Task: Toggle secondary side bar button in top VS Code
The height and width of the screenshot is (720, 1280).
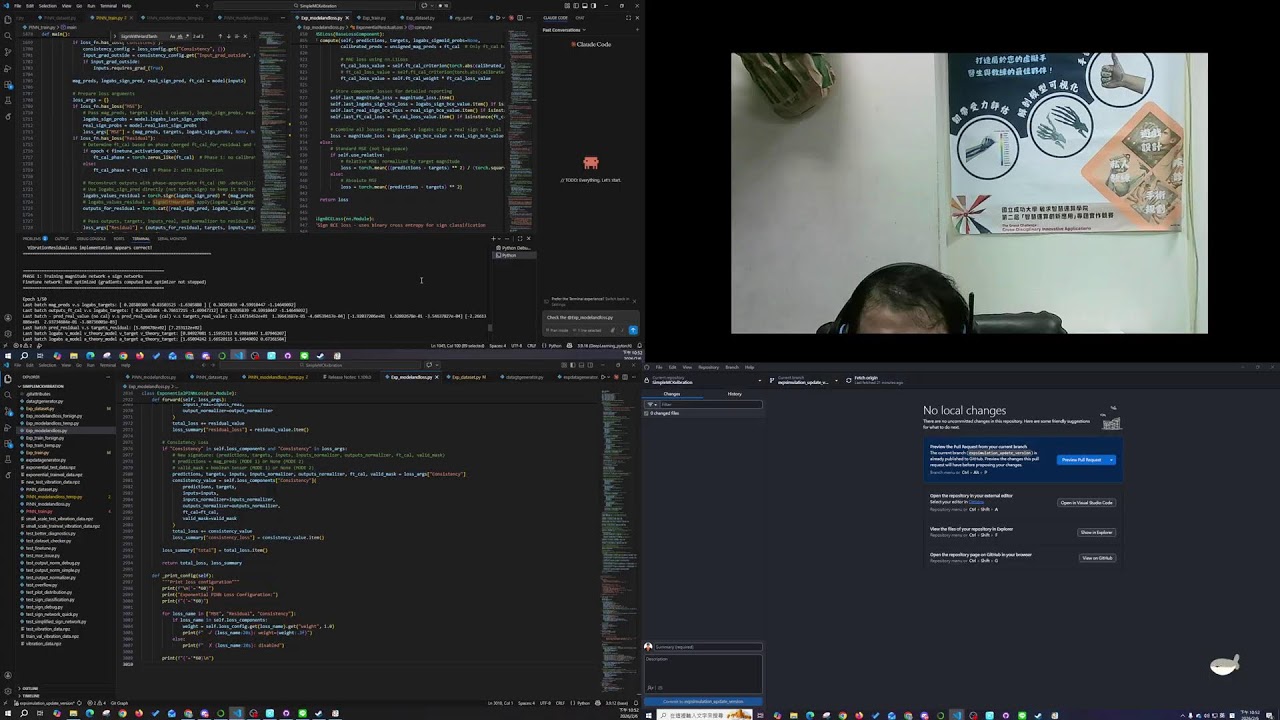Action: (593, 5)
